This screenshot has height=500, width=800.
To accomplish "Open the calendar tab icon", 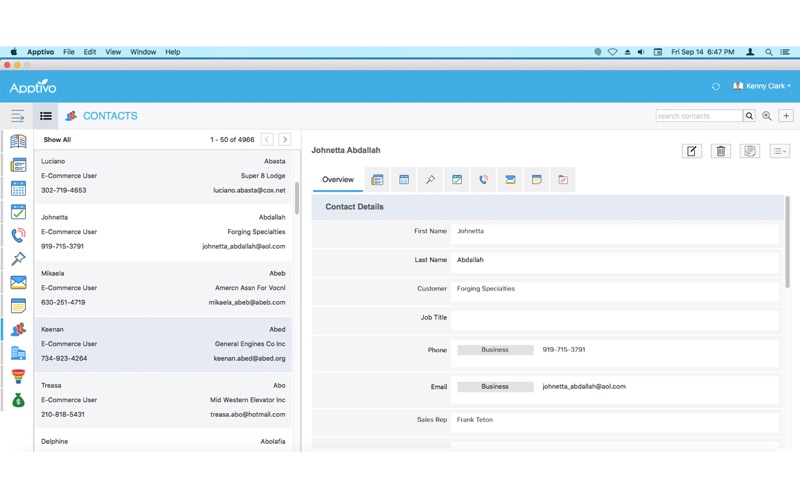I will [x=404, y=180].
